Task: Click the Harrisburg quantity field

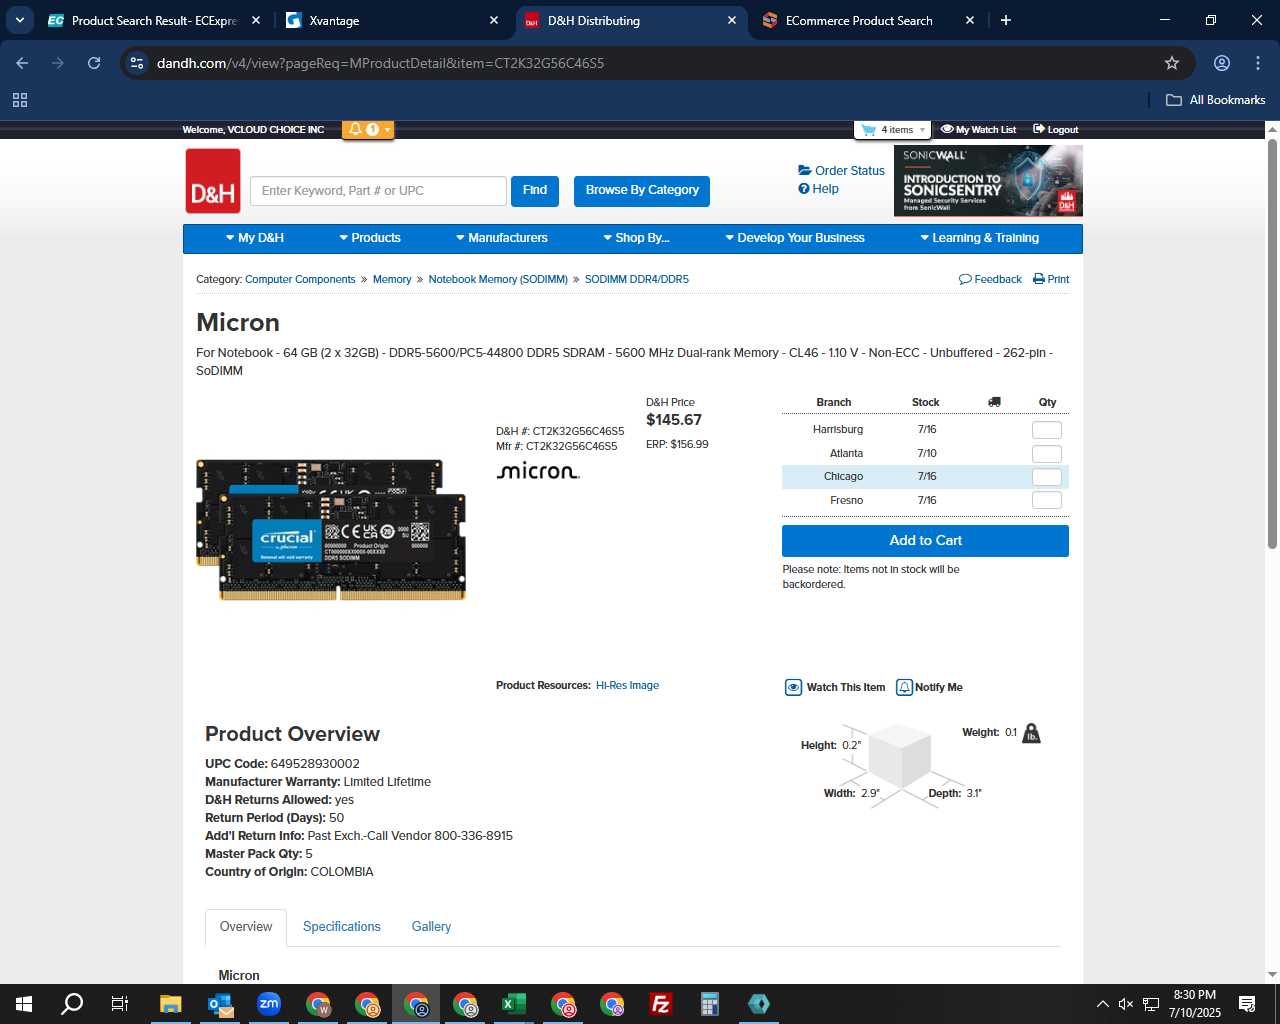Action: [1047, 430]
